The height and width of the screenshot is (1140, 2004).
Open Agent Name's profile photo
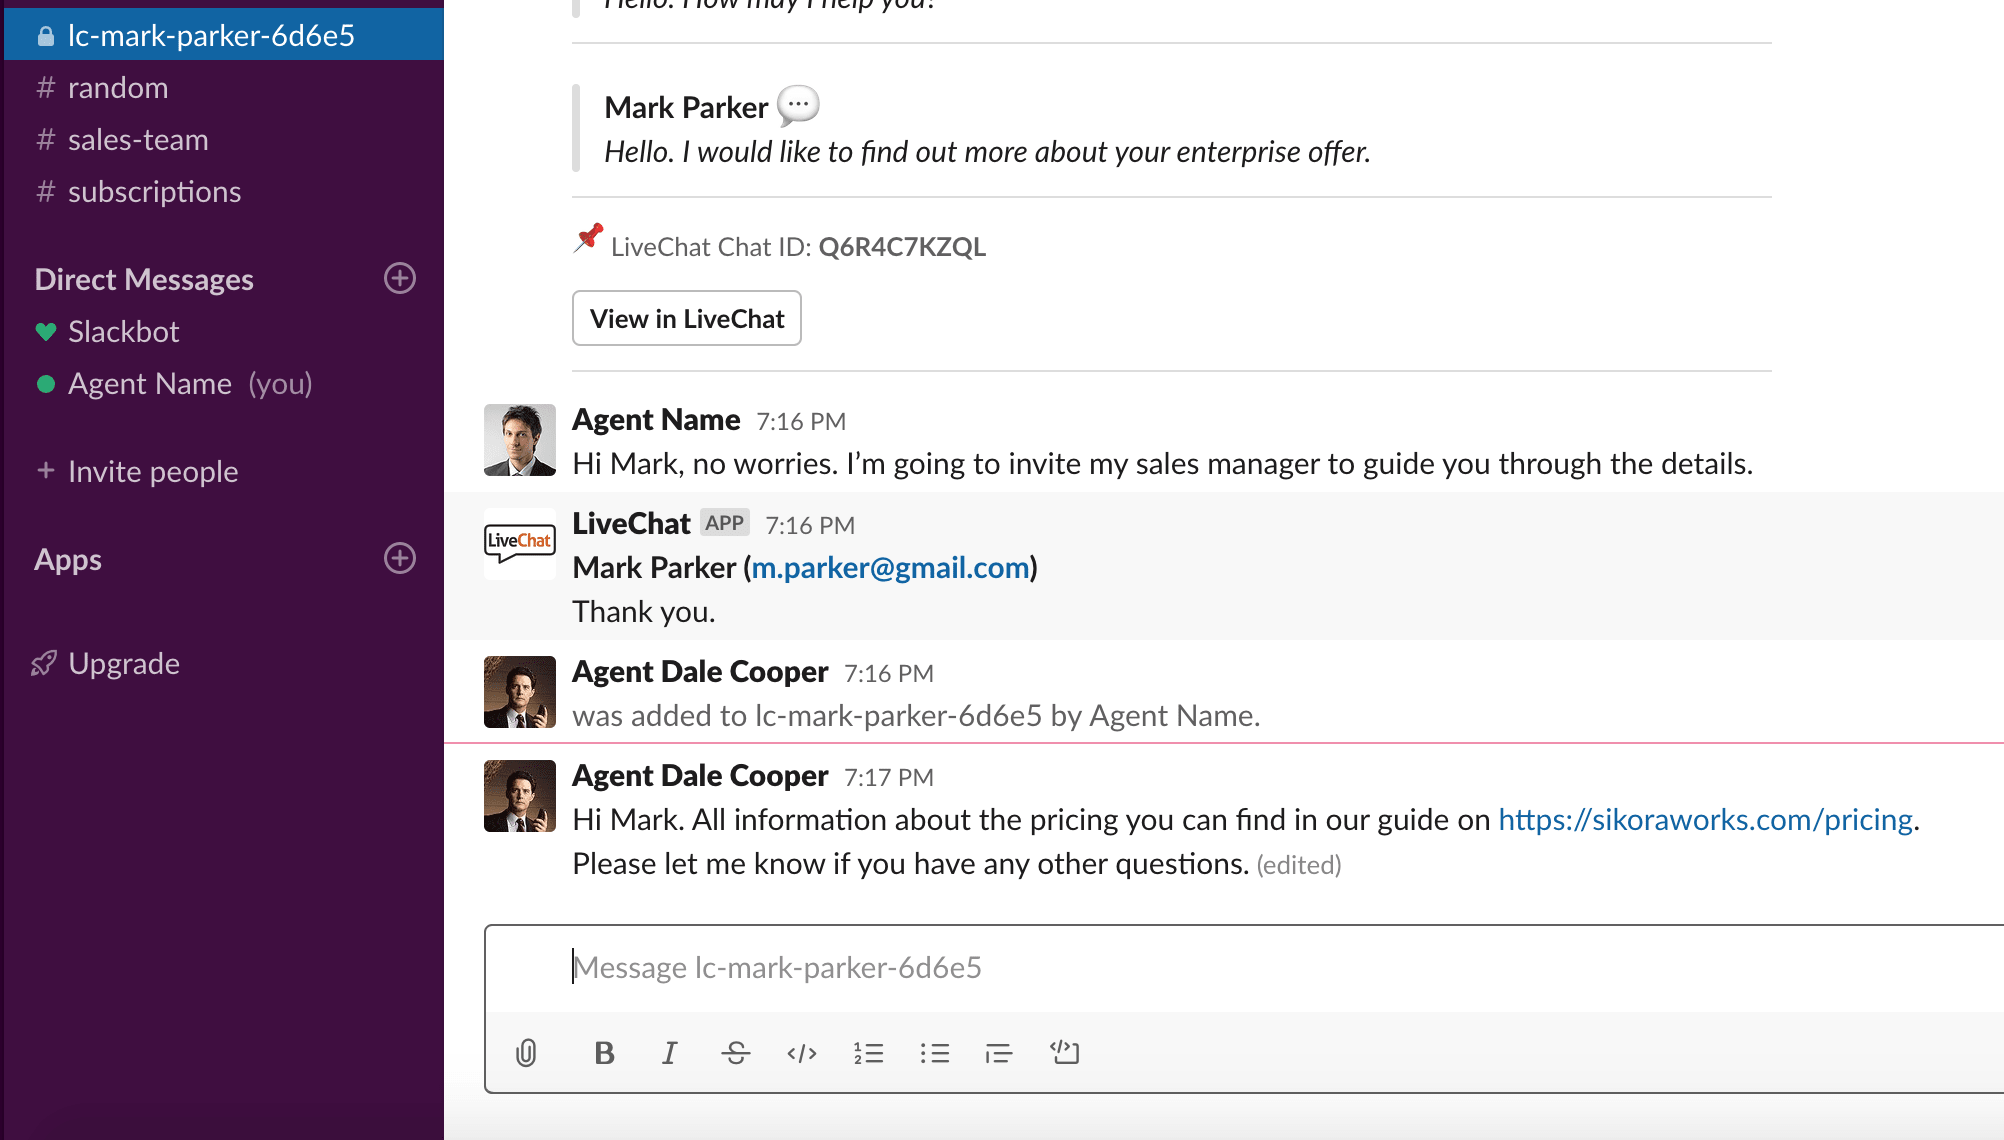point(520,440)
